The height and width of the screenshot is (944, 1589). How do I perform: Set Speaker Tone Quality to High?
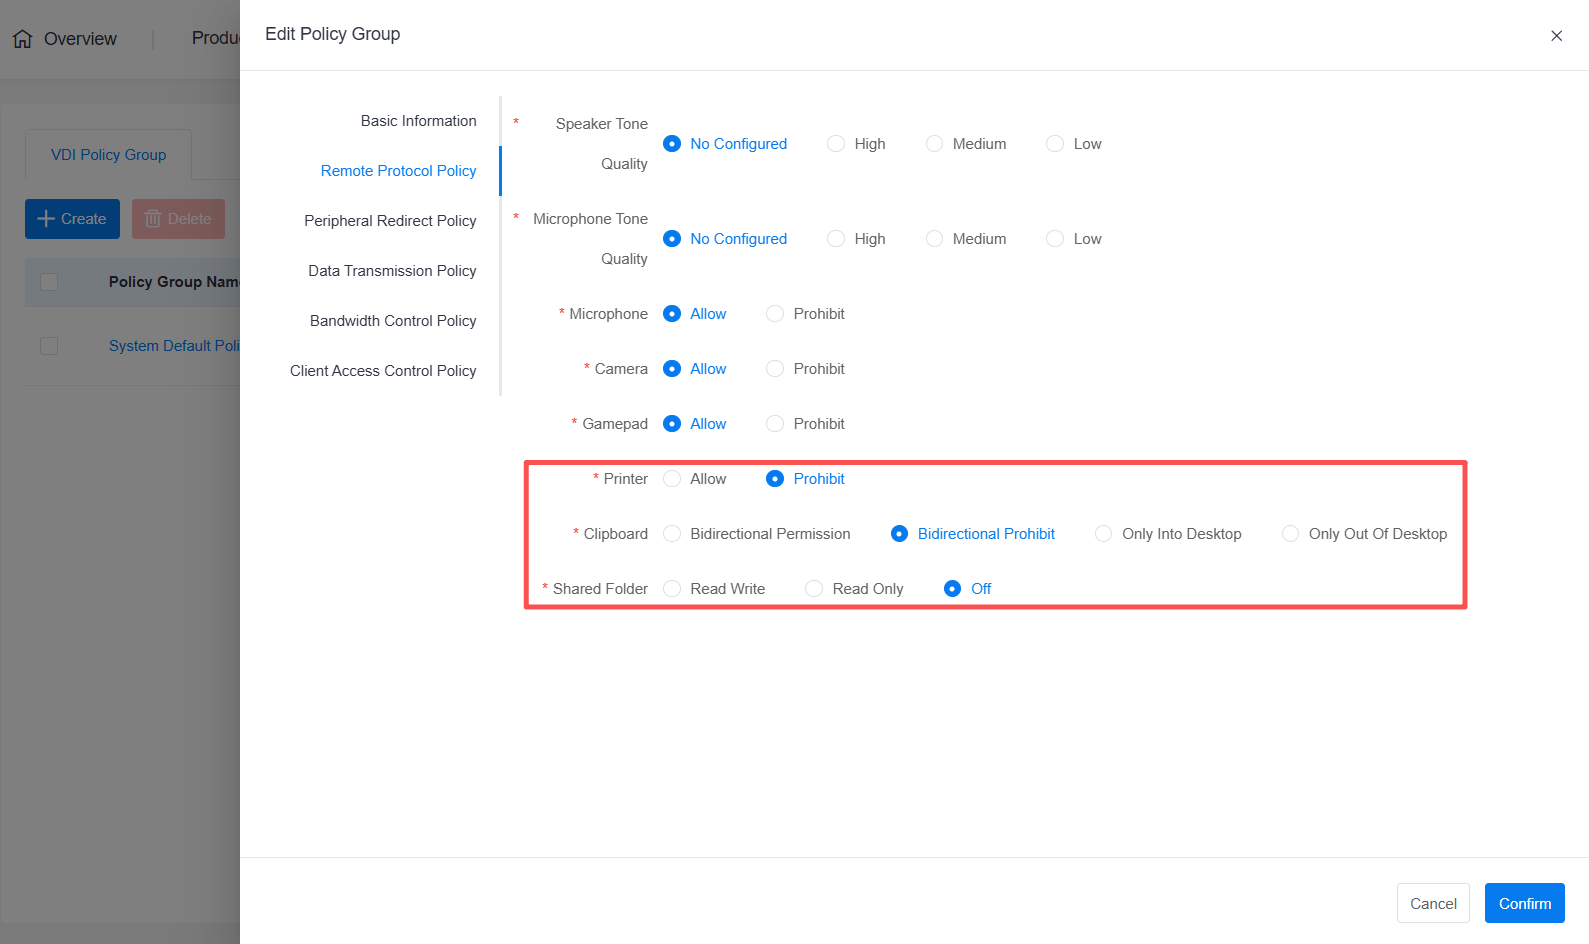click(836, 144)
